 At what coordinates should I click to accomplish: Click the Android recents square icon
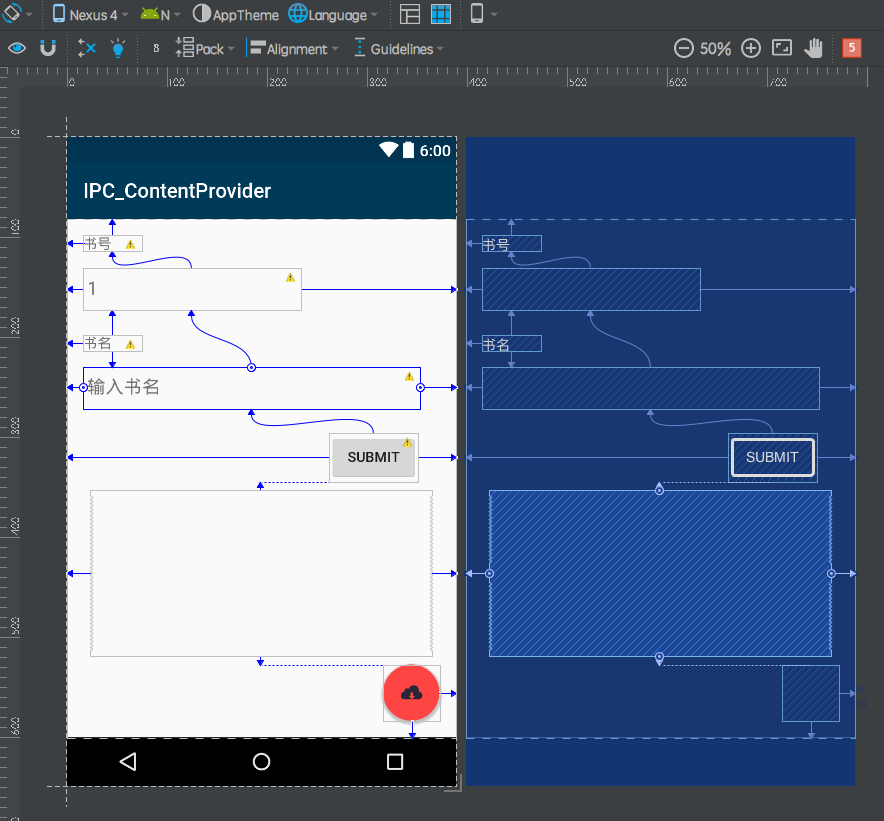[395, 762]
